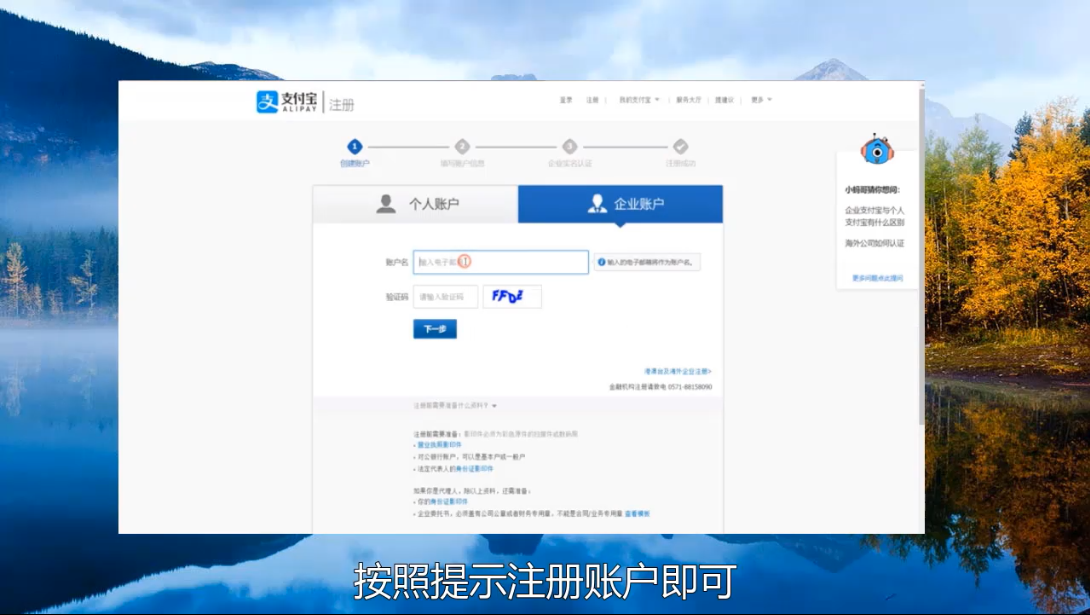Open the 更多 dropdown in top navigation

click(761, 100)
